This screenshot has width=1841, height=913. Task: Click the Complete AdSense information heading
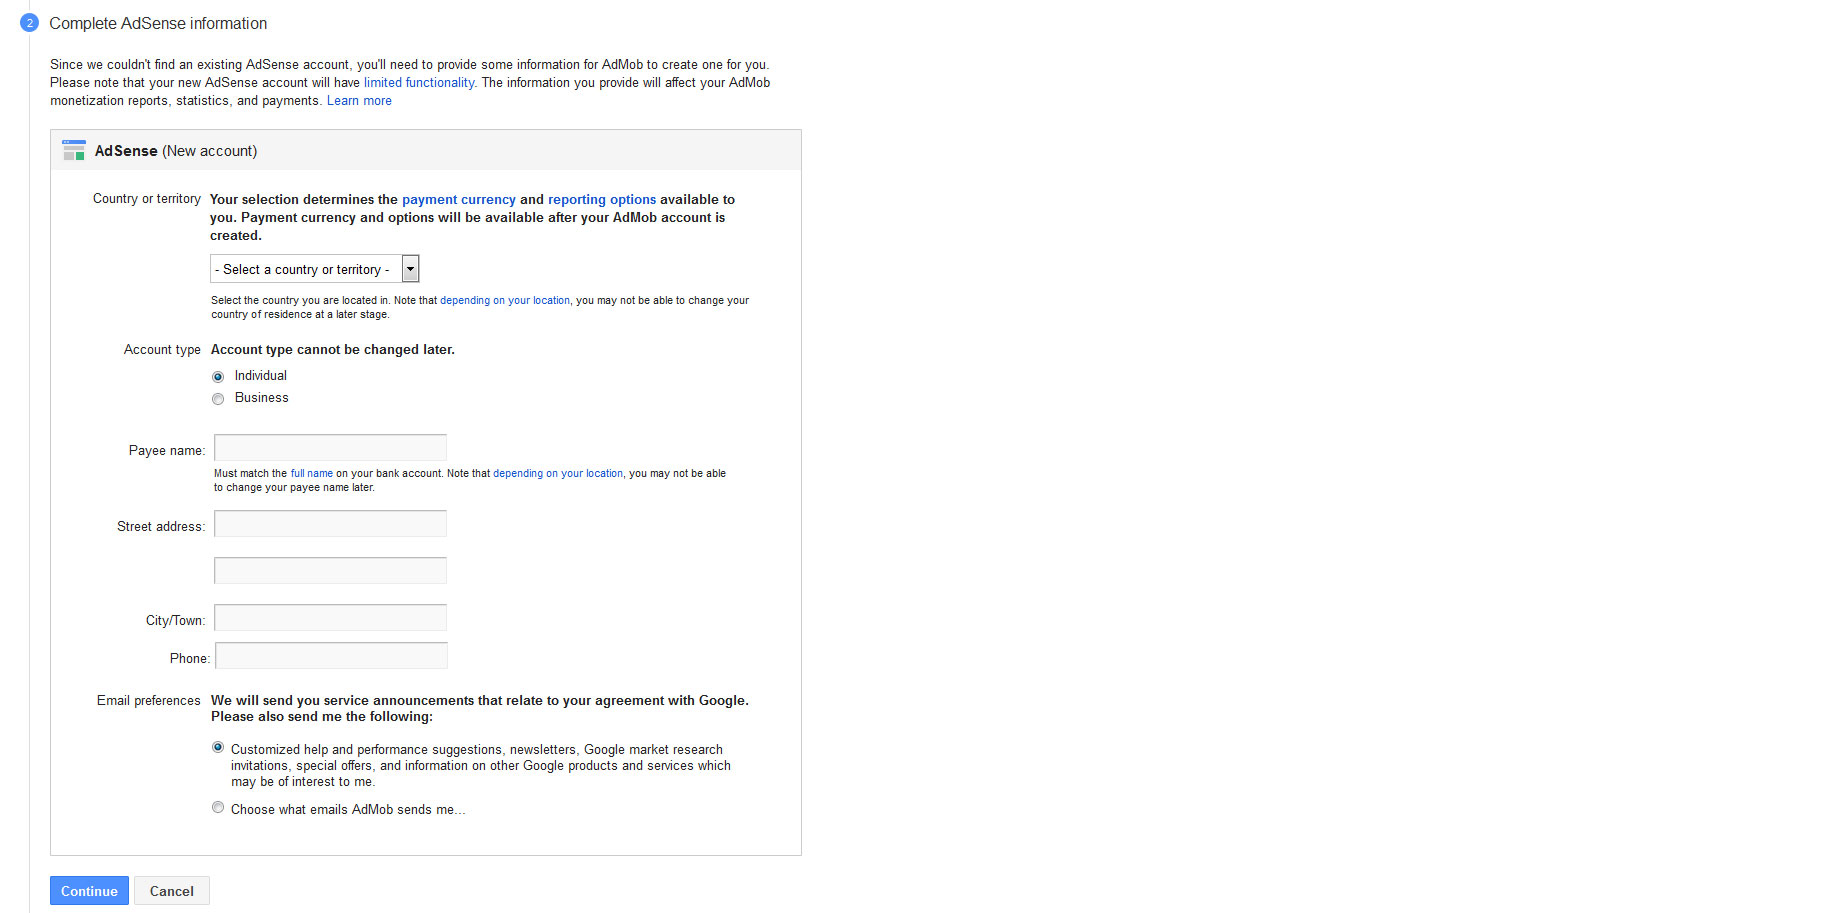[x=158, y=23]
